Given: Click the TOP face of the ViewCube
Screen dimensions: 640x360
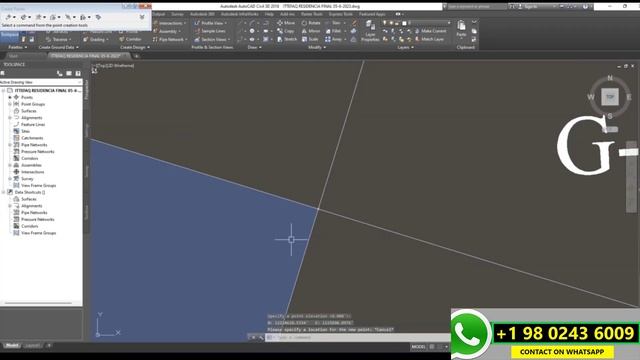Looking at the screenshot, I should (x=610, y=97).
